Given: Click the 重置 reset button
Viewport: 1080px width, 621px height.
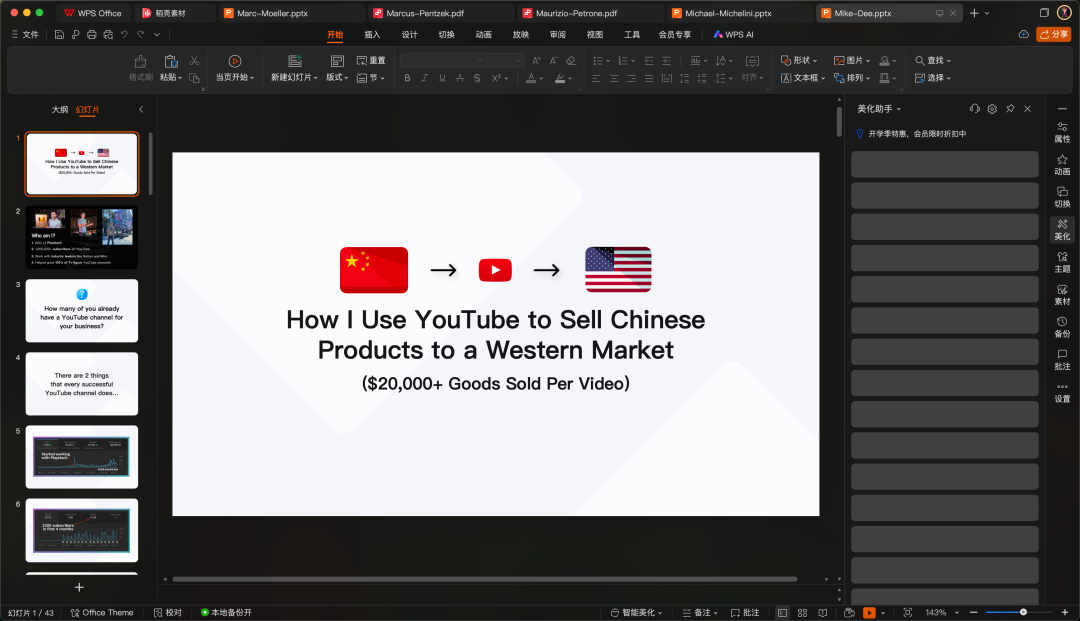Looking at the screenshot, I should point(371,61).
